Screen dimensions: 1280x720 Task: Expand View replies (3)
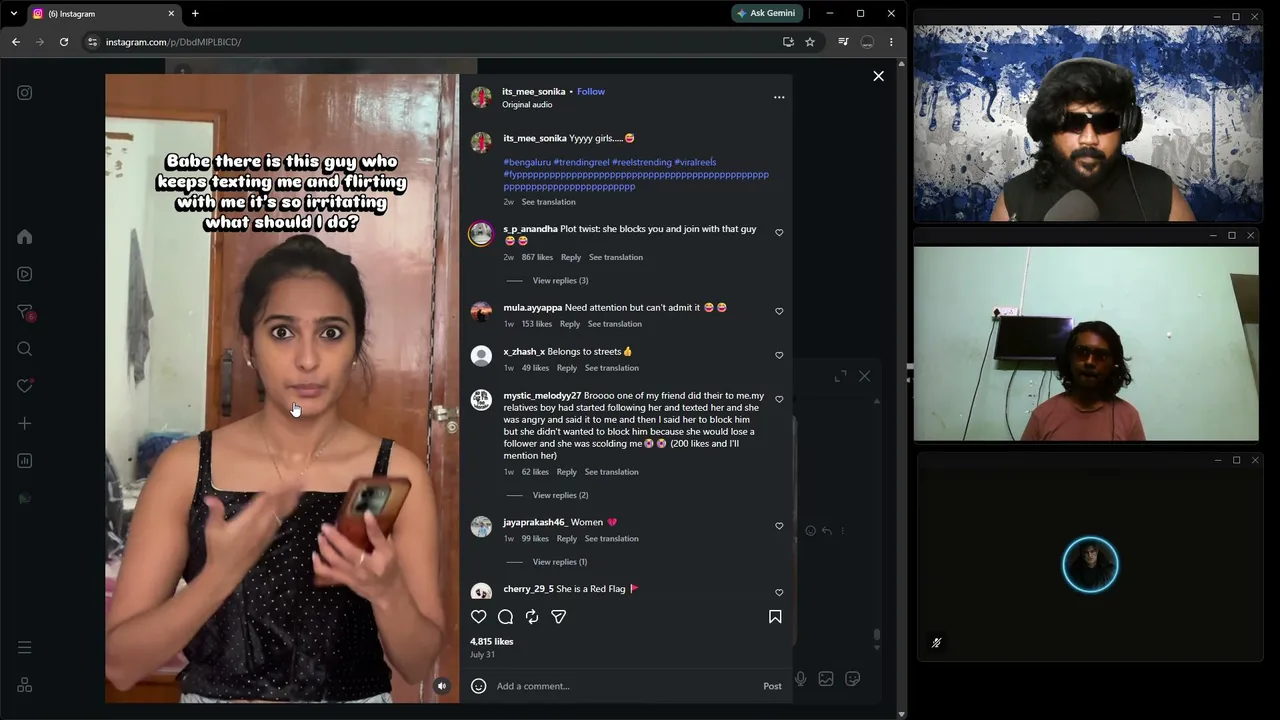[560, 281]
